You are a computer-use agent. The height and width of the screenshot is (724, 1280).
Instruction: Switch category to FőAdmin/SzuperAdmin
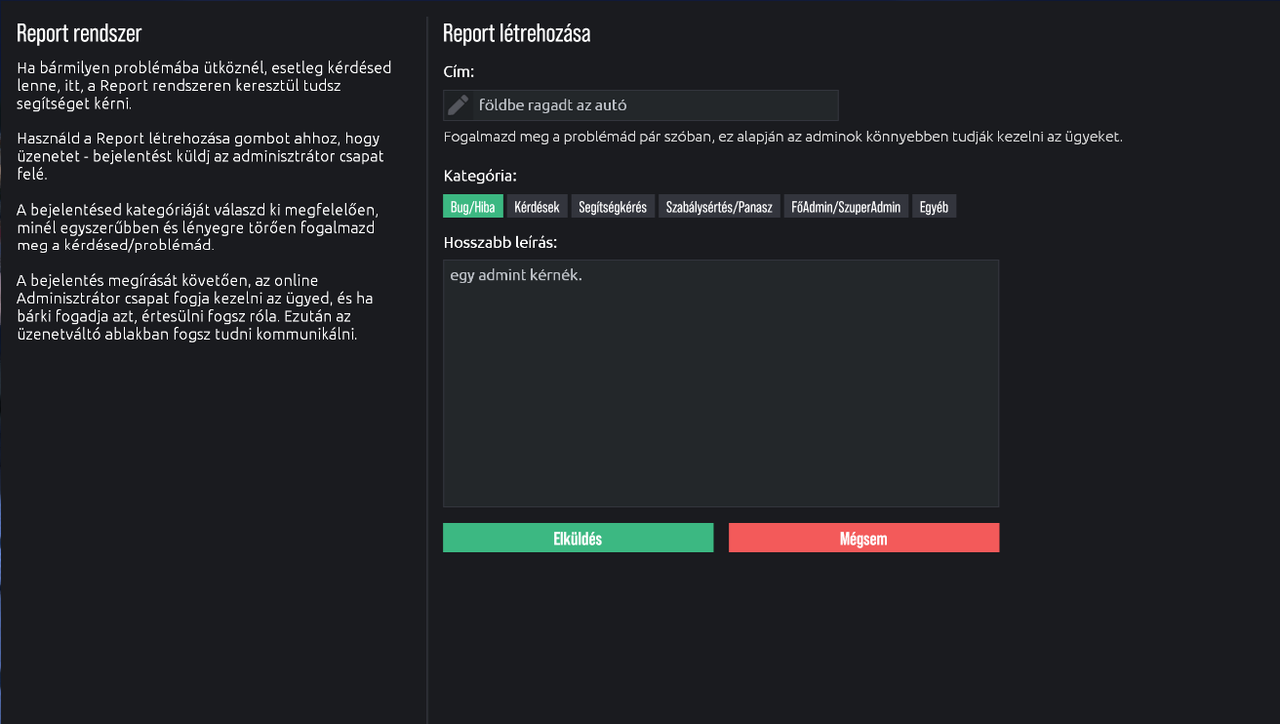[x=847, y=207]
